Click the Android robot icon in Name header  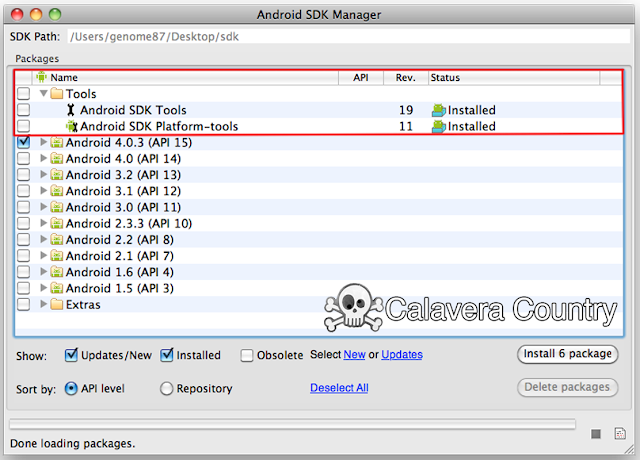pos(41,76)
